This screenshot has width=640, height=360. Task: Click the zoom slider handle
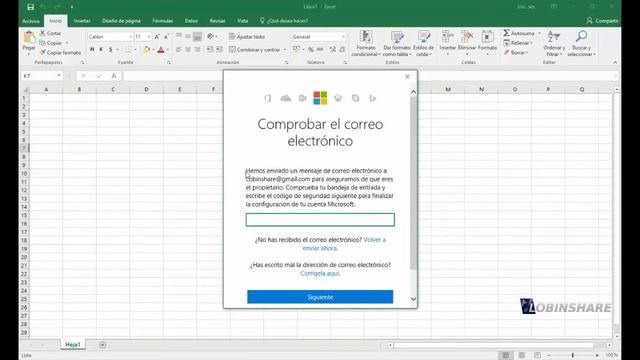click(x=573, y=356)
